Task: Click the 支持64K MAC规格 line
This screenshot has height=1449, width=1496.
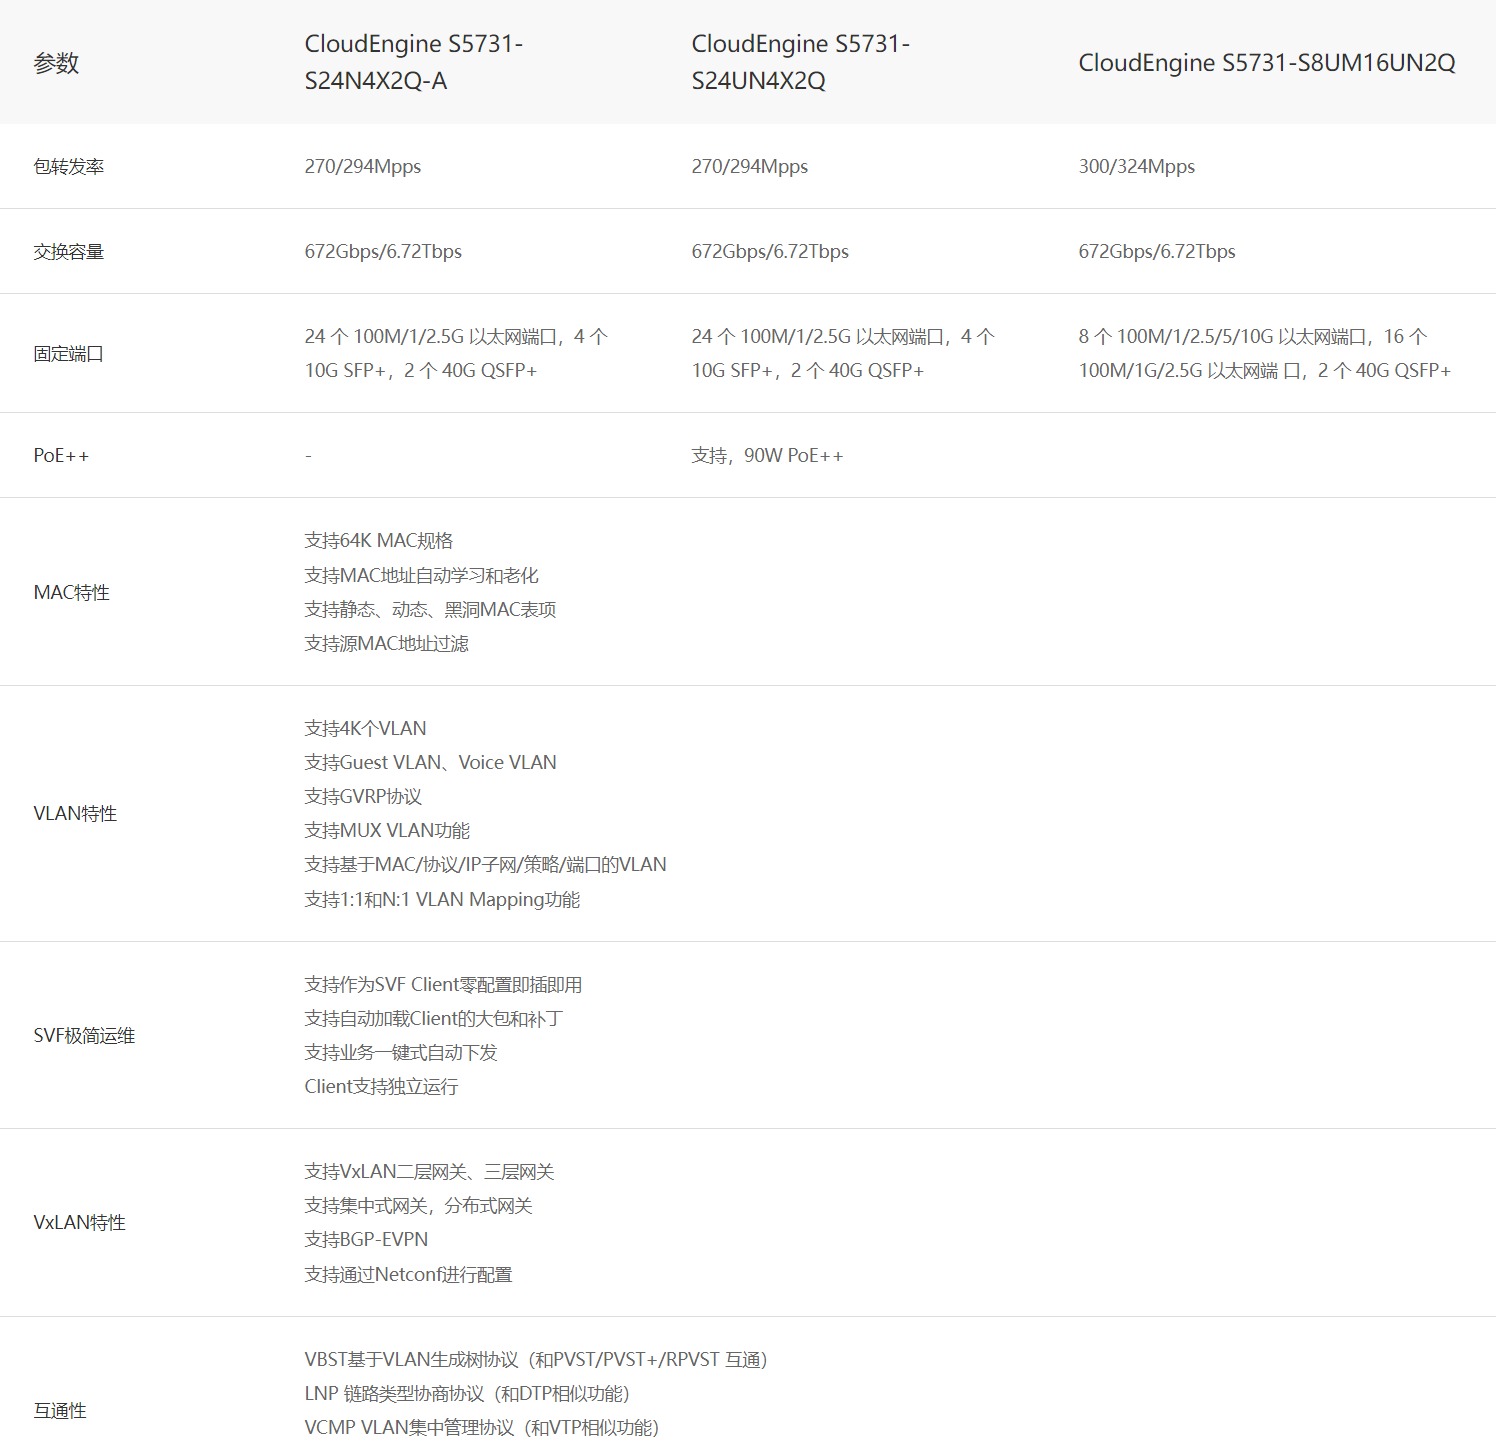Action: pyautogui.click(x=379, y=541)
